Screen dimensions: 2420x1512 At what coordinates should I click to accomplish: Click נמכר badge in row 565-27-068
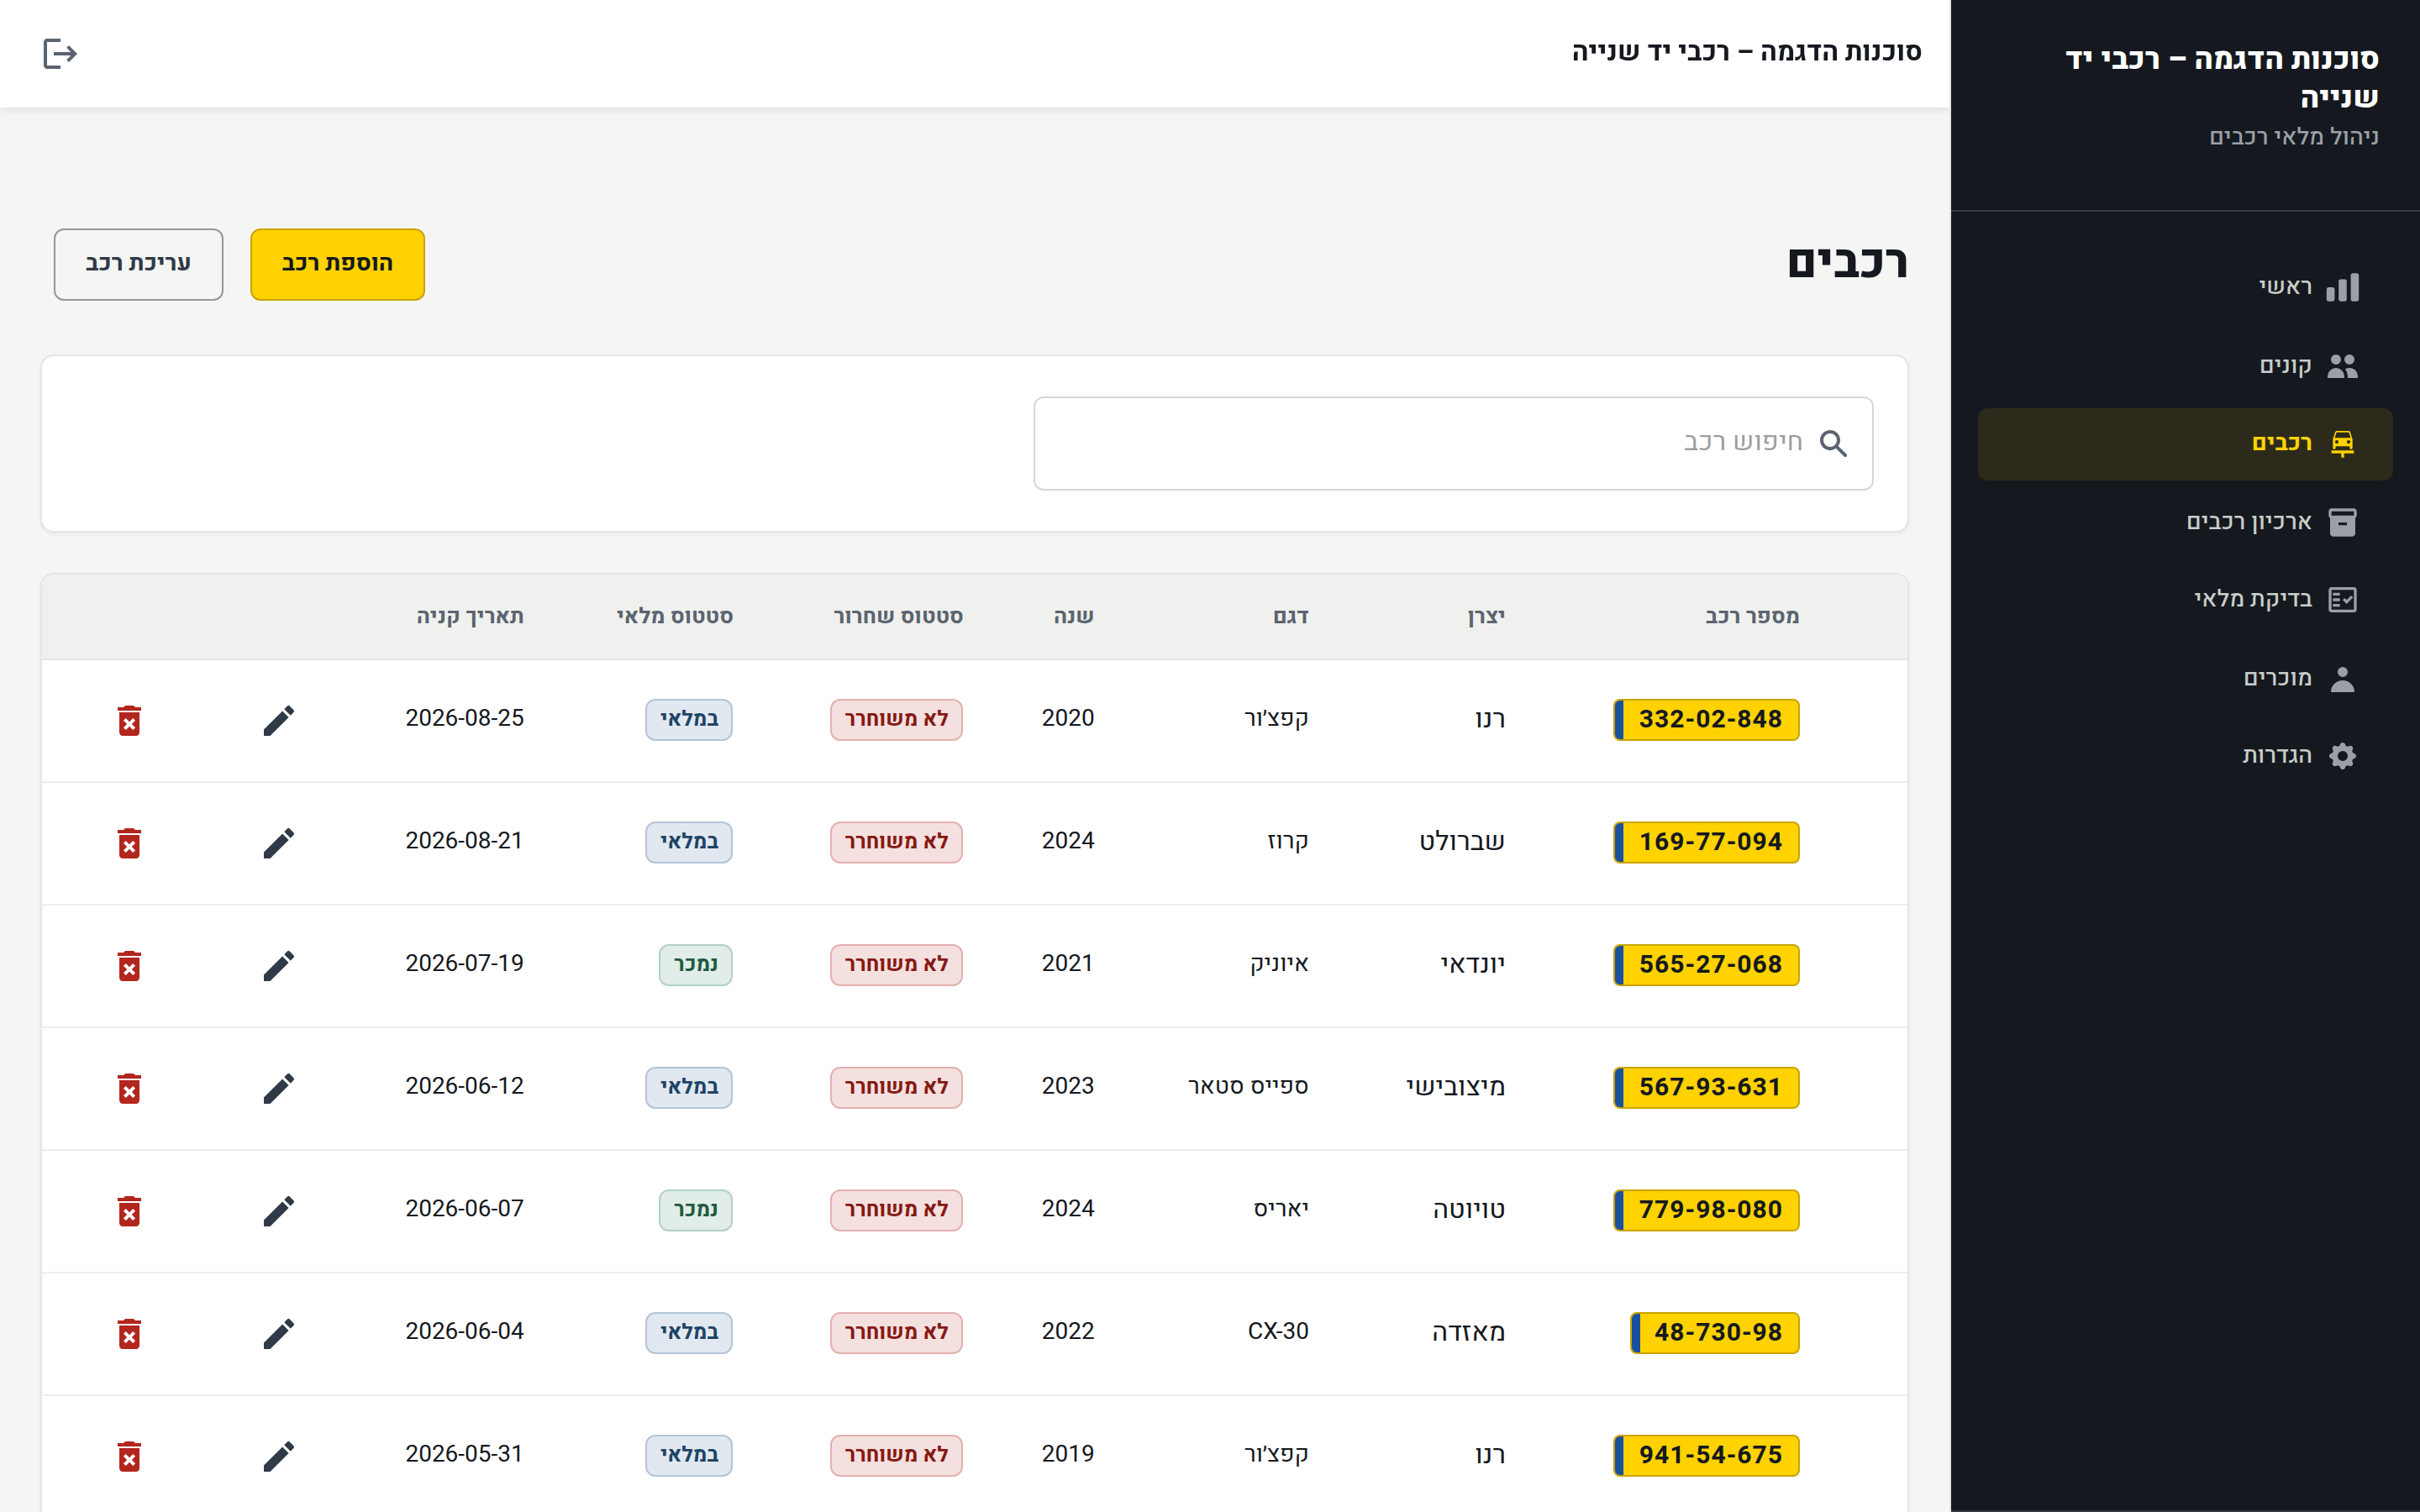(x=695, y=965)
